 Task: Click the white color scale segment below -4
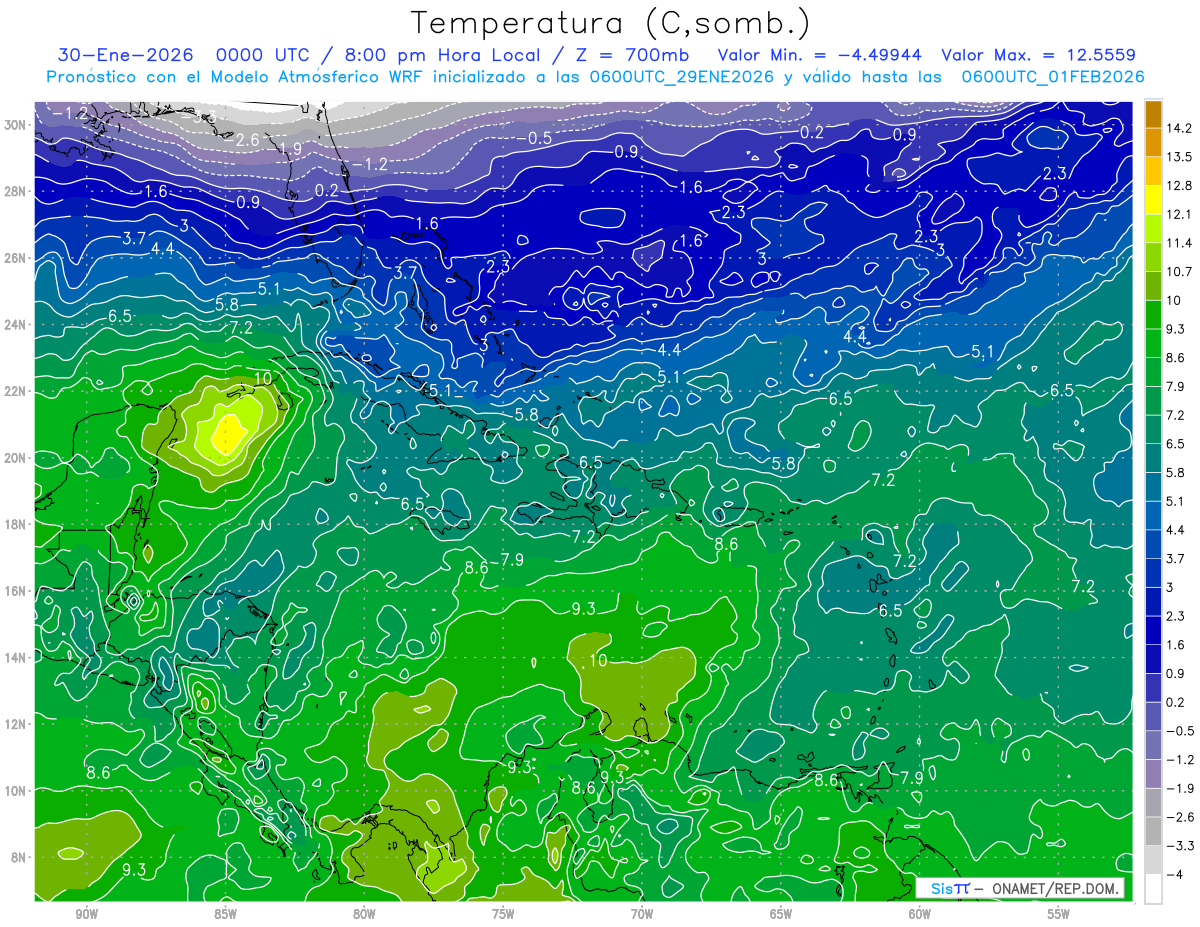coord(1153,889)
